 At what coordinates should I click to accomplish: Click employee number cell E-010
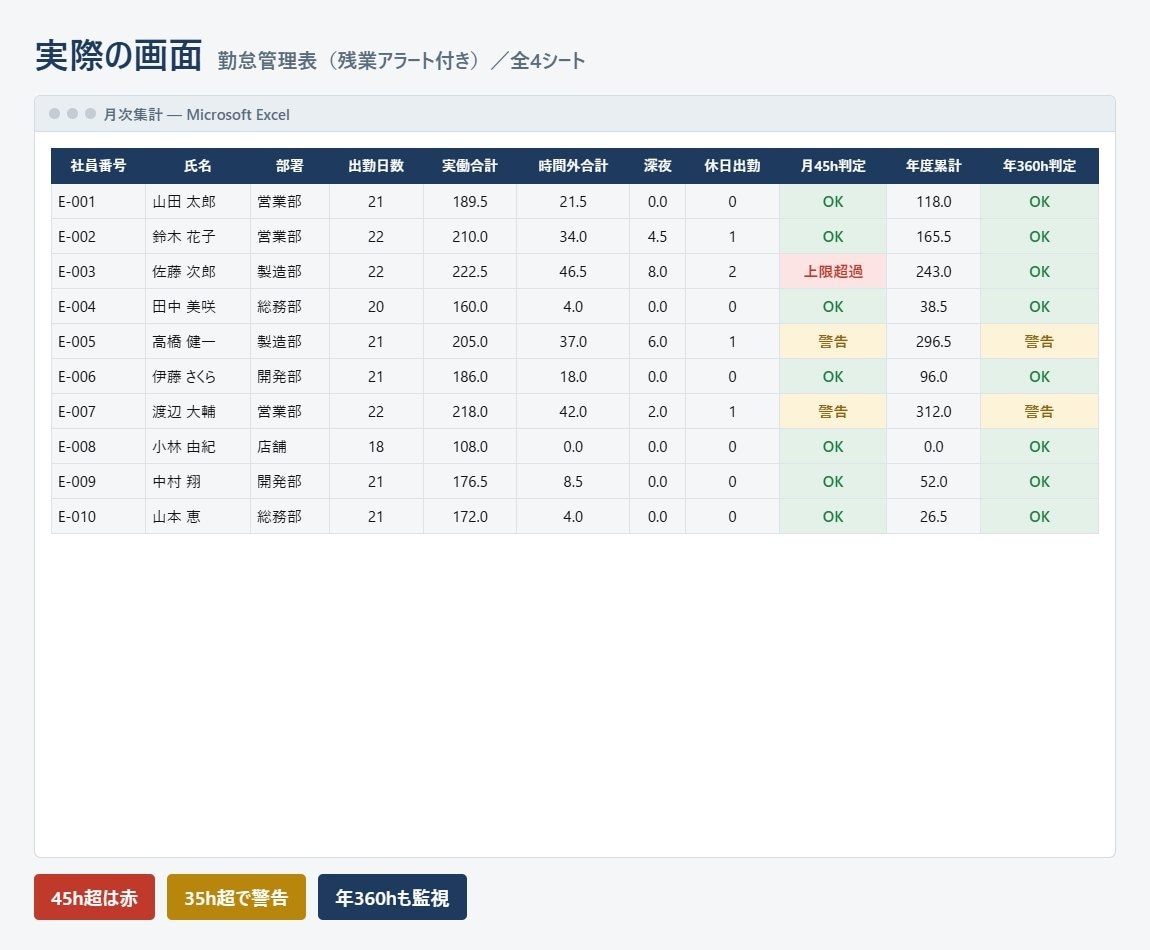click(x=98, y=516)
